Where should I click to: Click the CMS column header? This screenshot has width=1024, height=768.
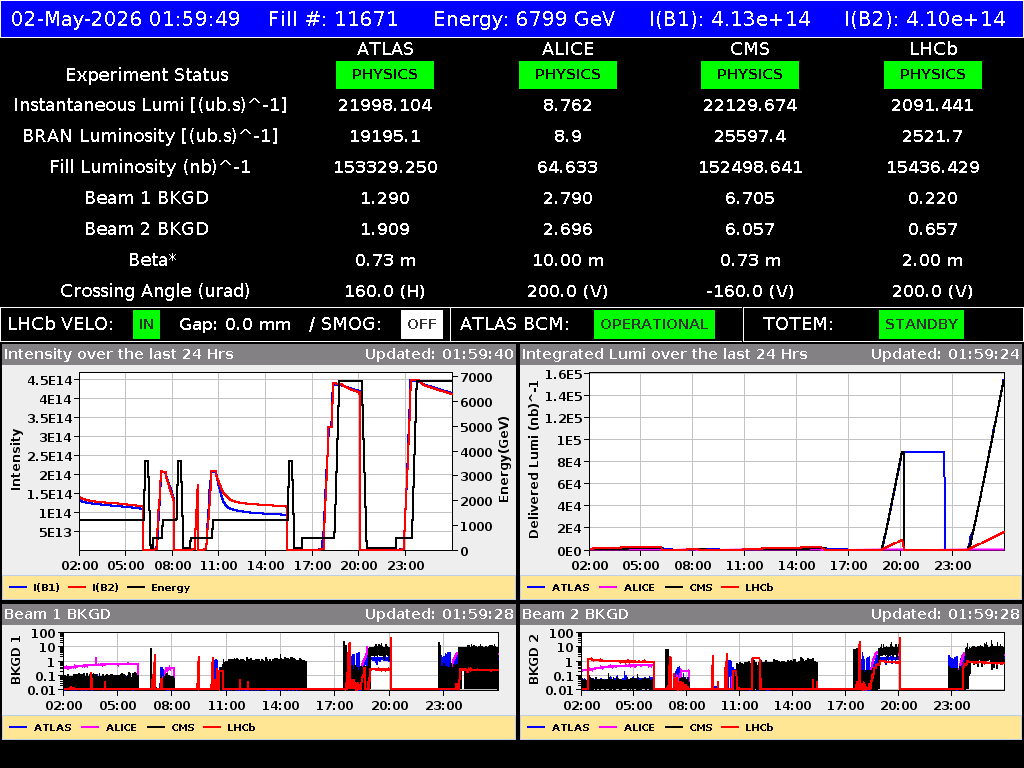tap(750, 49)
